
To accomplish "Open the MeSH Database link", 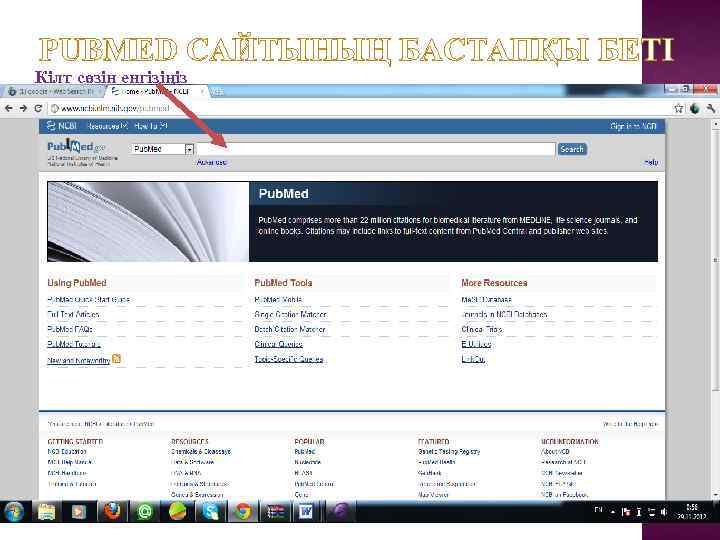I will click(x=486, y=299).
